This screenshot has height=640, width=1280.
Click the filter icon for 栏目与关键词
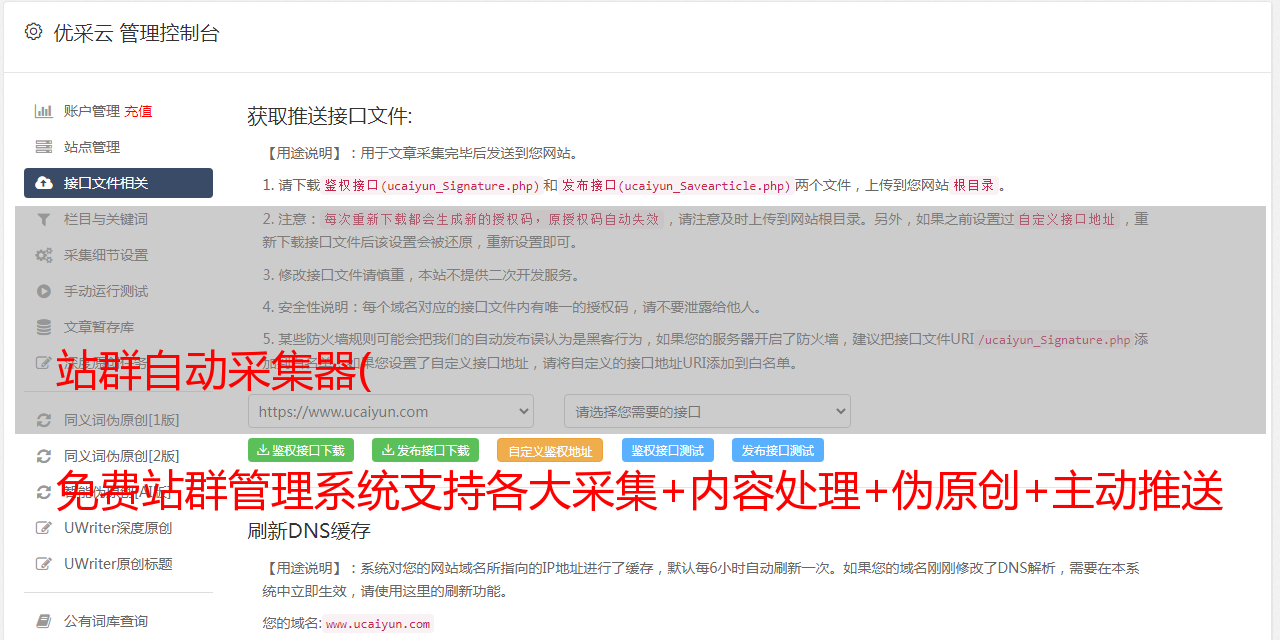coord(44,219)
